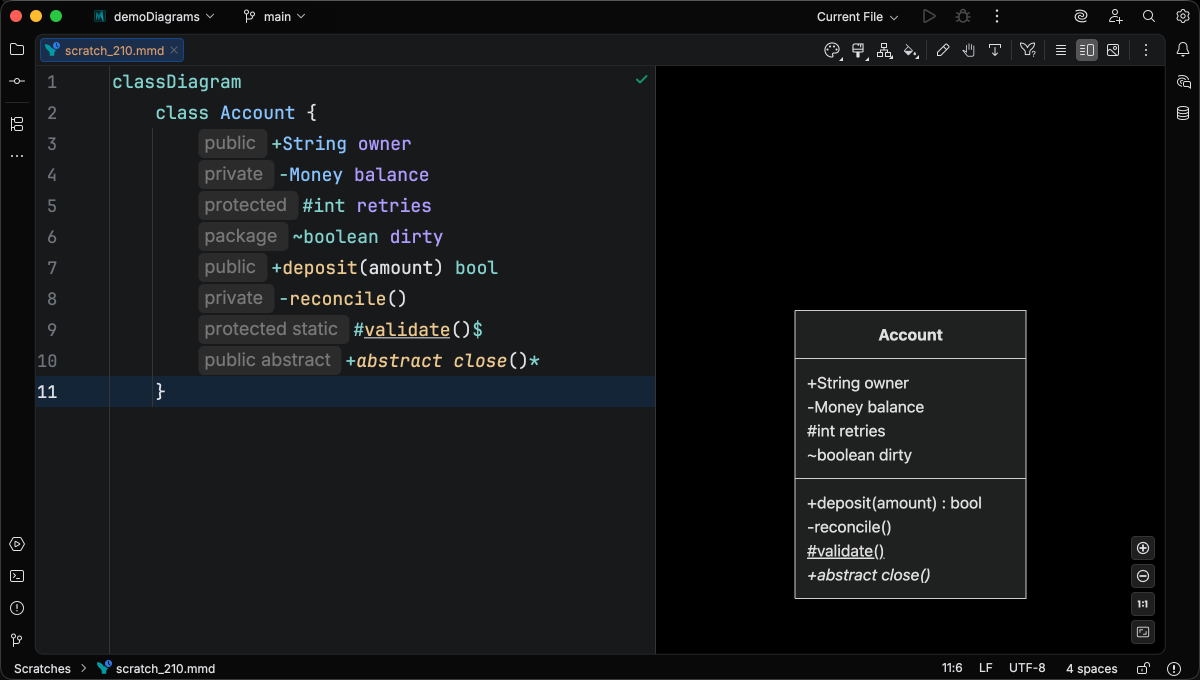Open the Project folder tool window
Image resolution: width=1200 pixels, height=680 pixels.
tap(17, 49)
